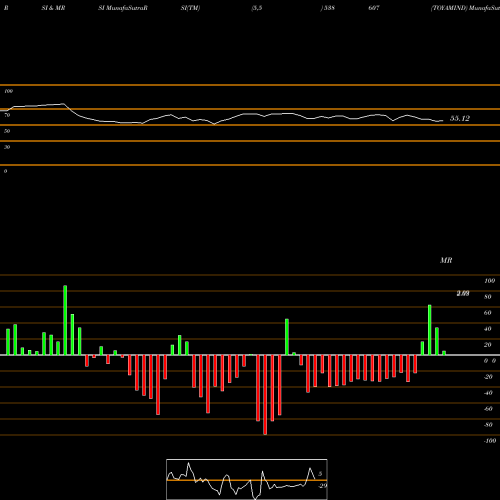Image resolution: width=500 pixels, height=500 pixels.
Task: Click the RSI axis label 30
Action: pyautogui.click(x=7, y=147)
